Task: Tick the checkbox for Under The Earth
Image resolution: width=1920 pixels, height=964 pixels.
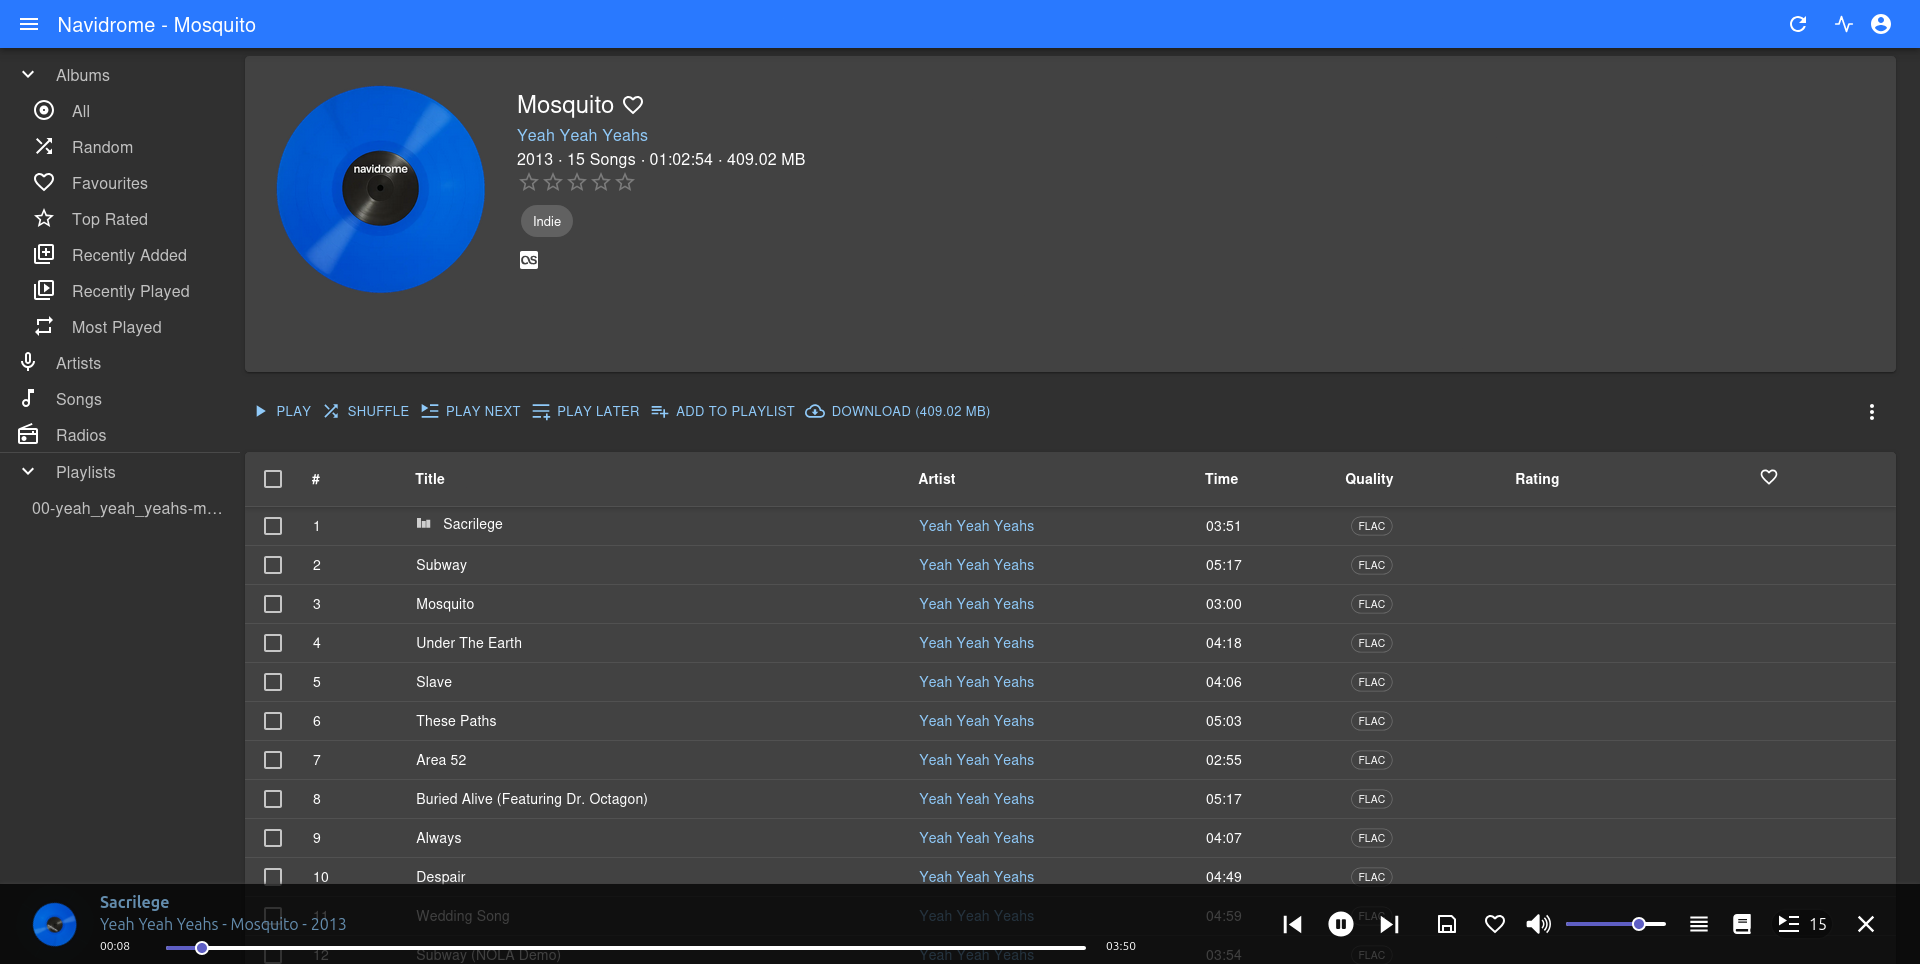Action: pyautogui.click(x=273, y=643)
